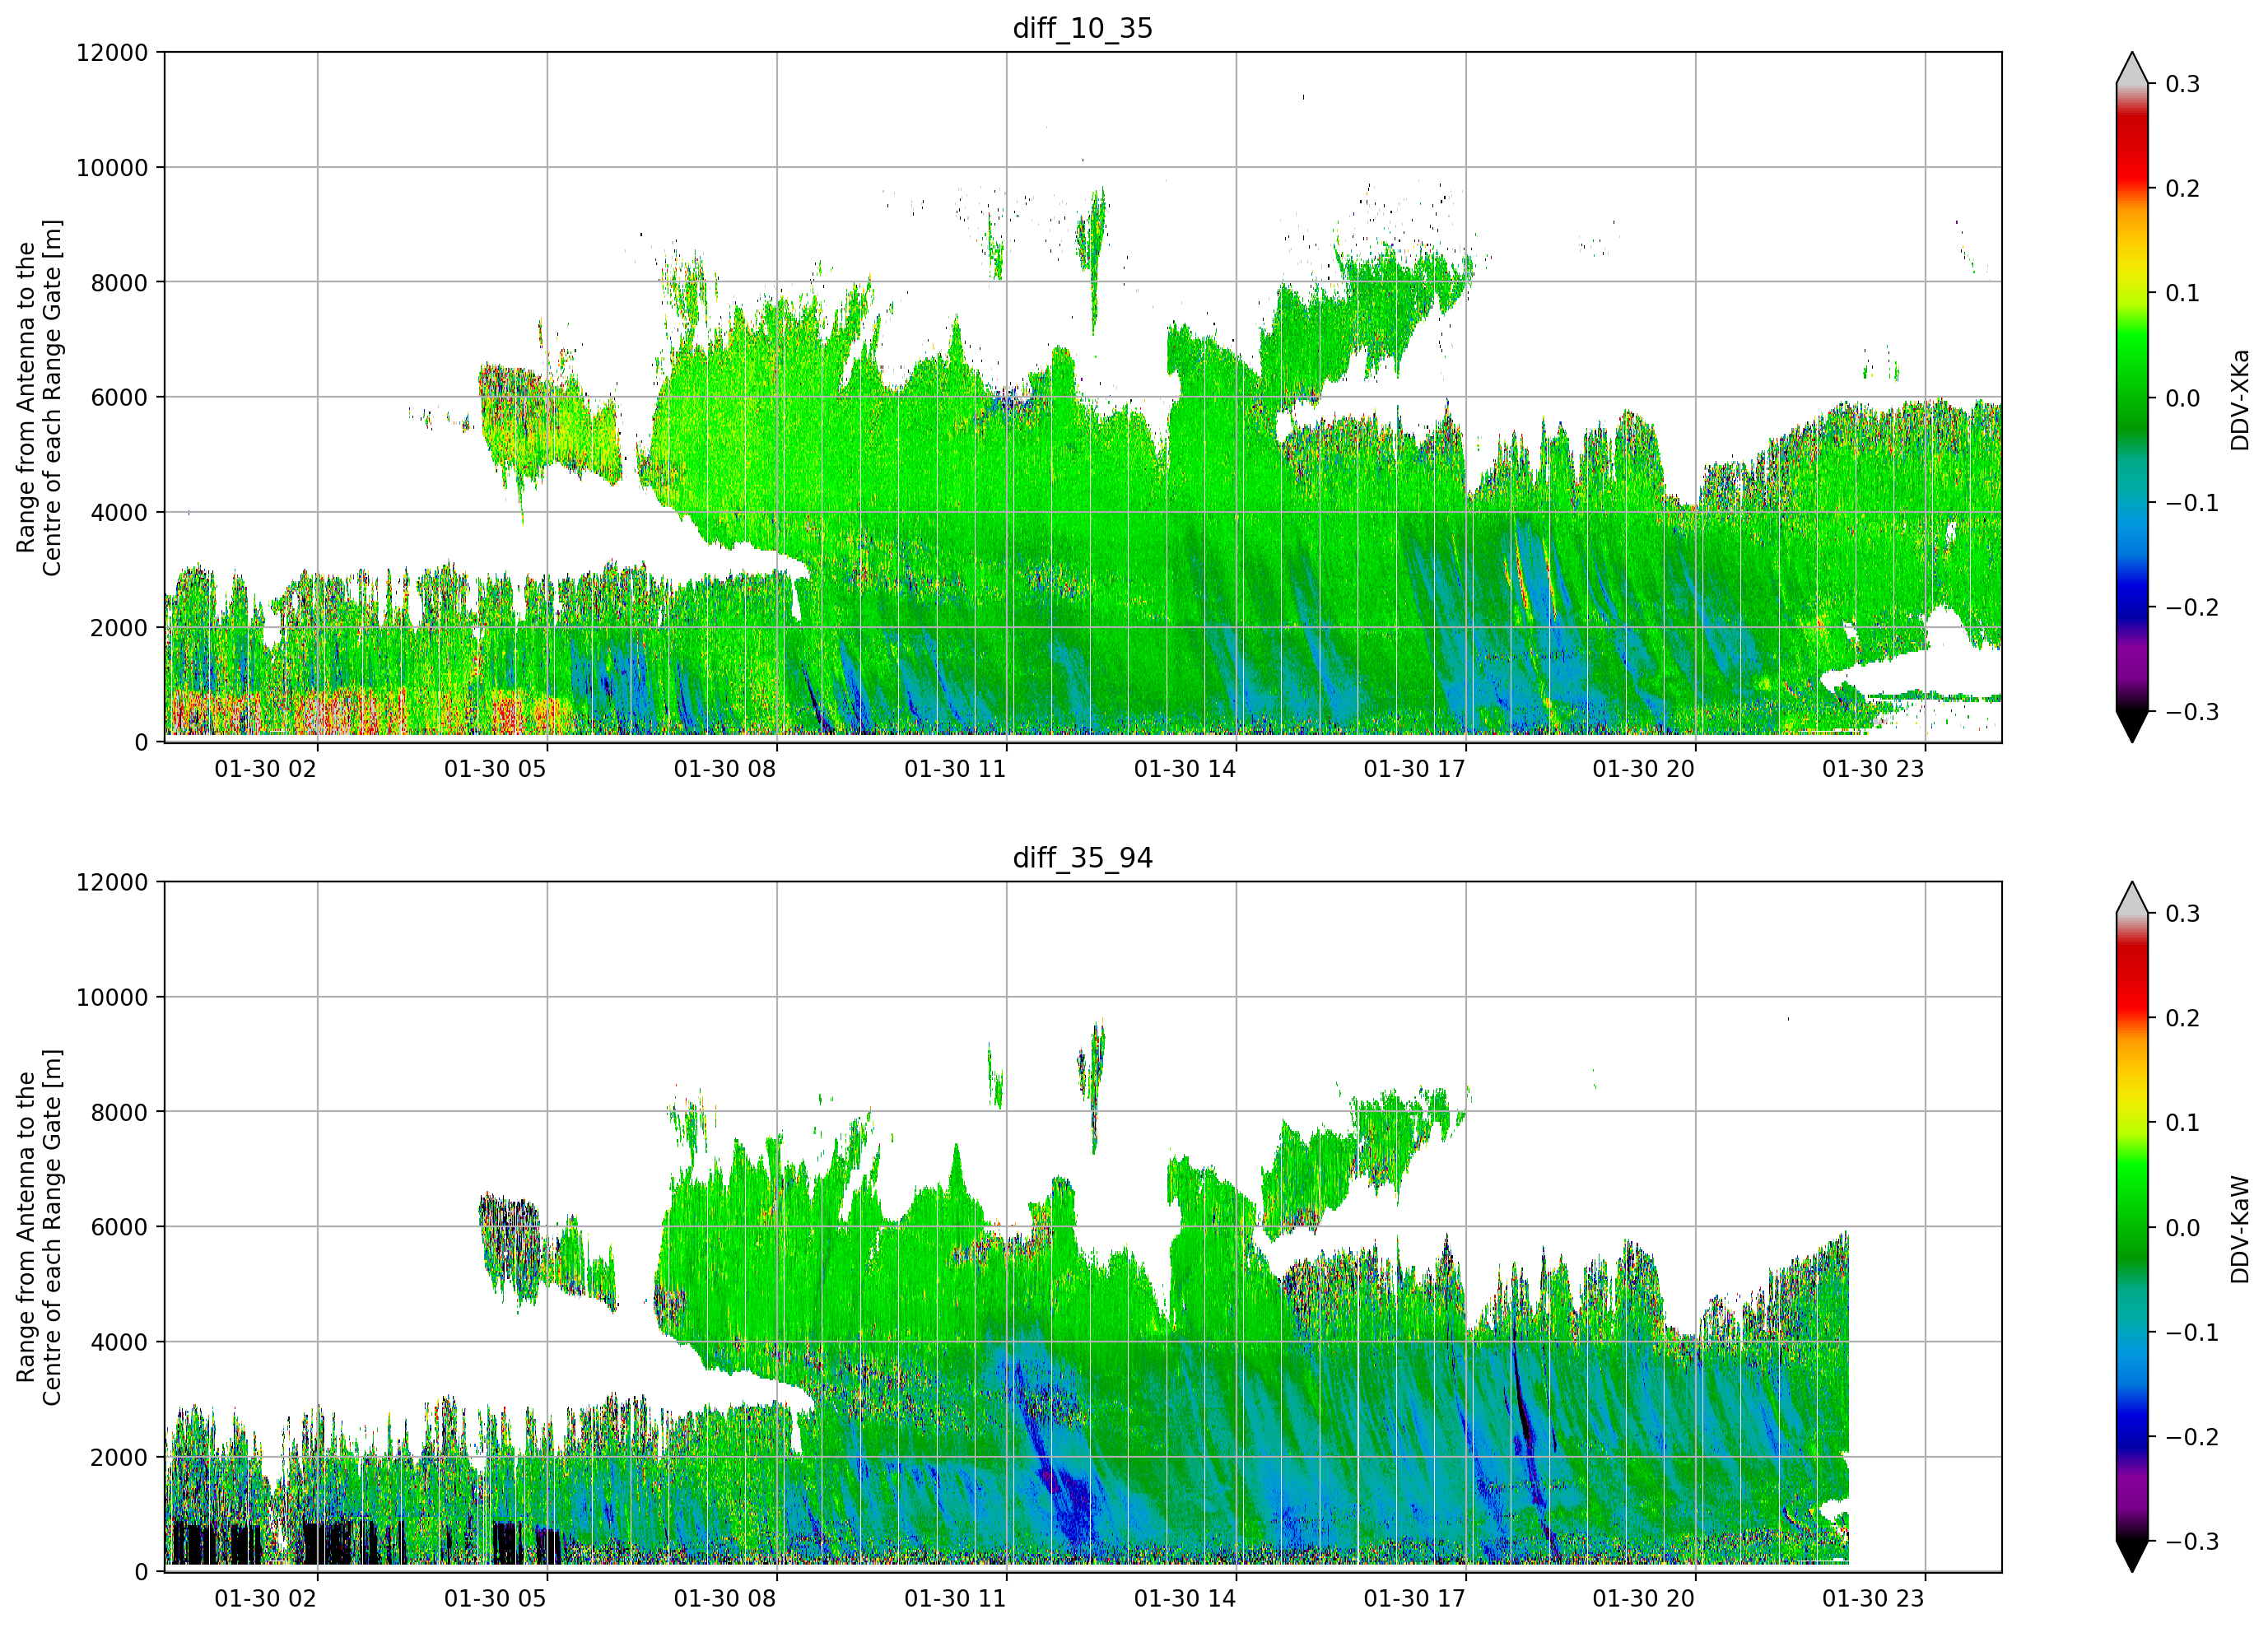2268x1628 pixels.
Task: Click '01-30 14' under the diff_35_94 plot
Action: 1185,1599
